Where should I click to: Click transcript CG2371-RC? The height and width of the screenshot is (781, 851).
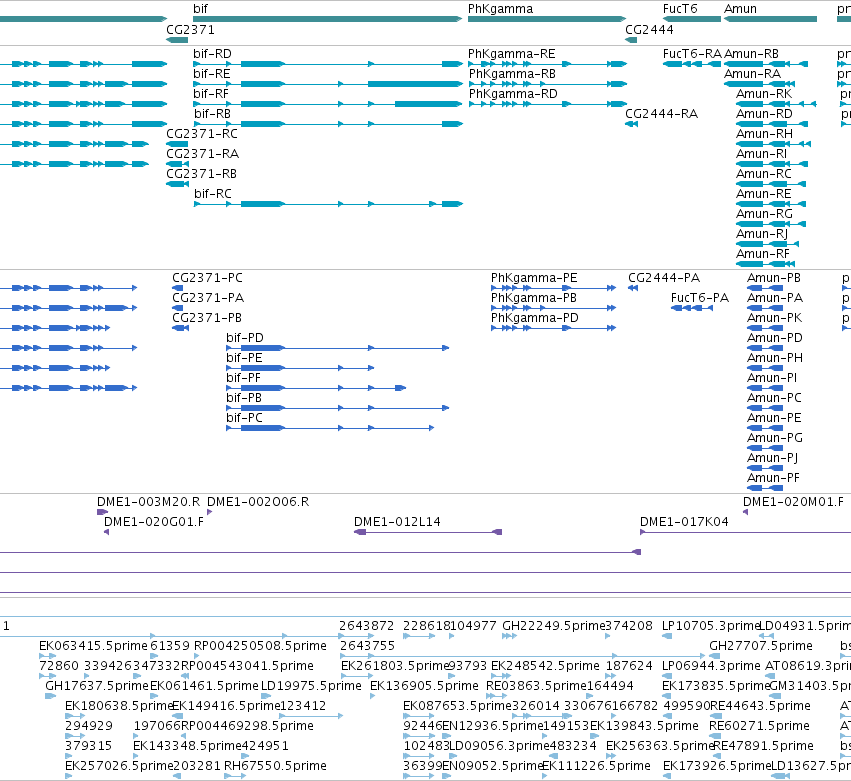click(x=202, y=134)
